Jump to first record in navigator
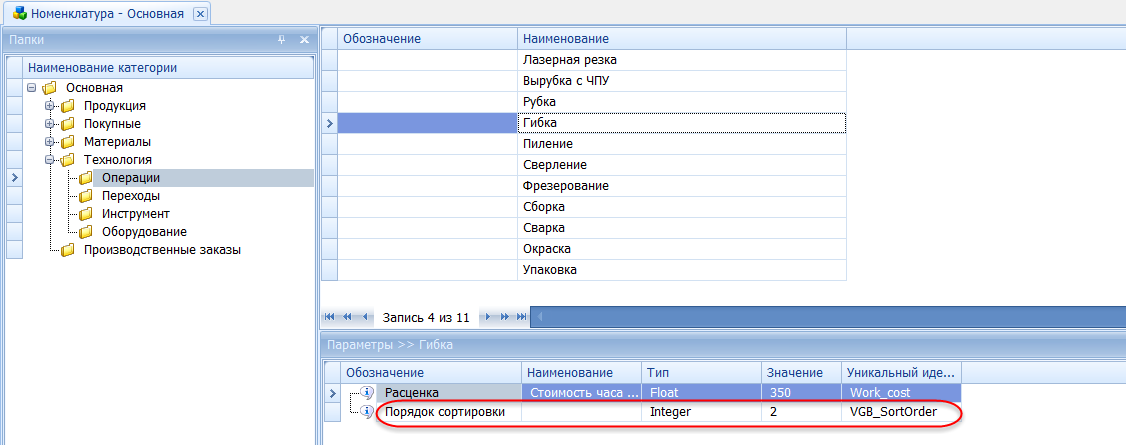Viewport: 1126px width, 445px height. (330, 317)
